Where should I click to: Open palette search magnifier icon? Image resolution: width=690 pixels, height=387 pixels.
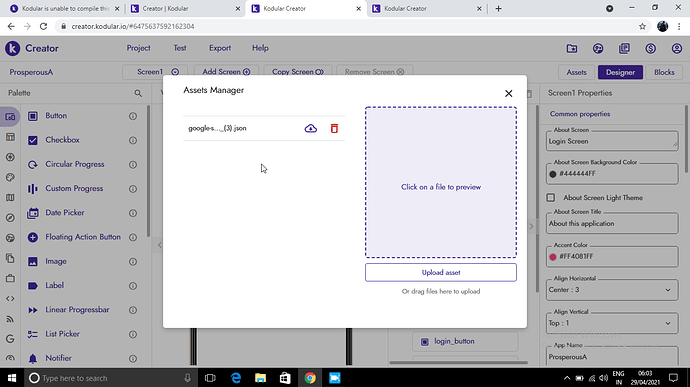point(138,93)
